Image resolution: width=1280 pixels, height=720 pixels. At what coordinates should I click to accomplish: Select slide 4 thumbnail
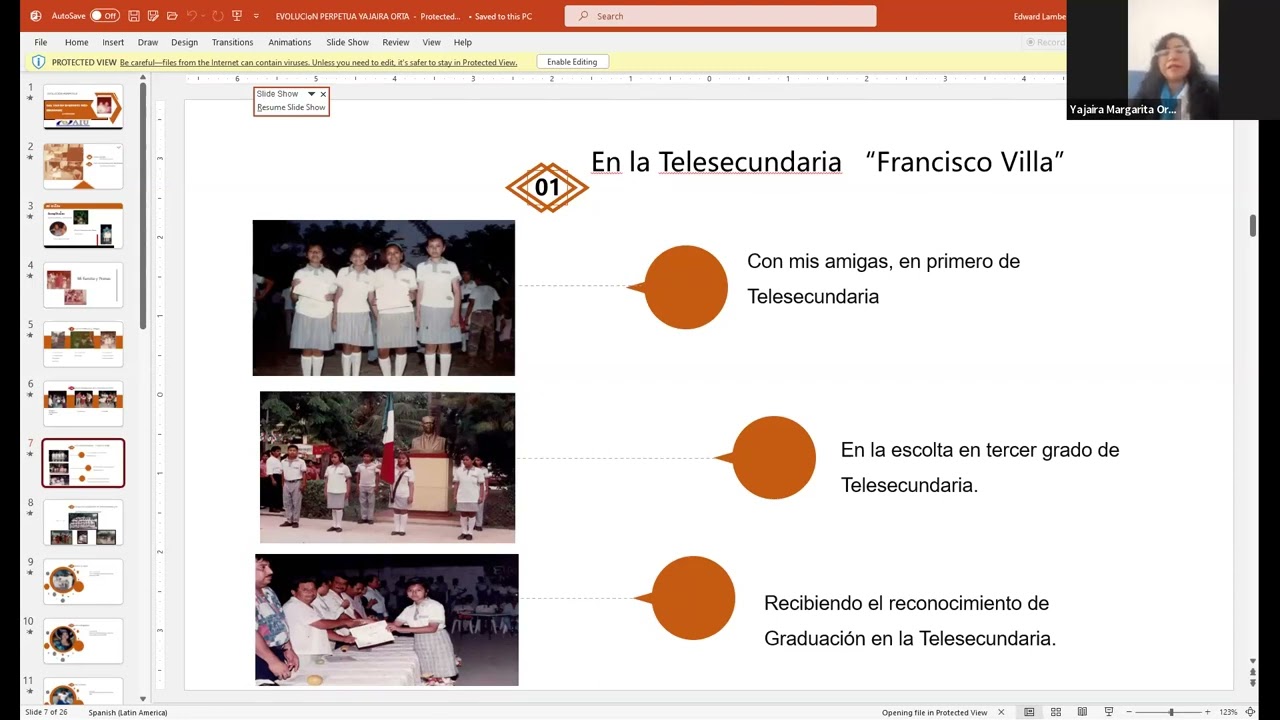(83, 285)
